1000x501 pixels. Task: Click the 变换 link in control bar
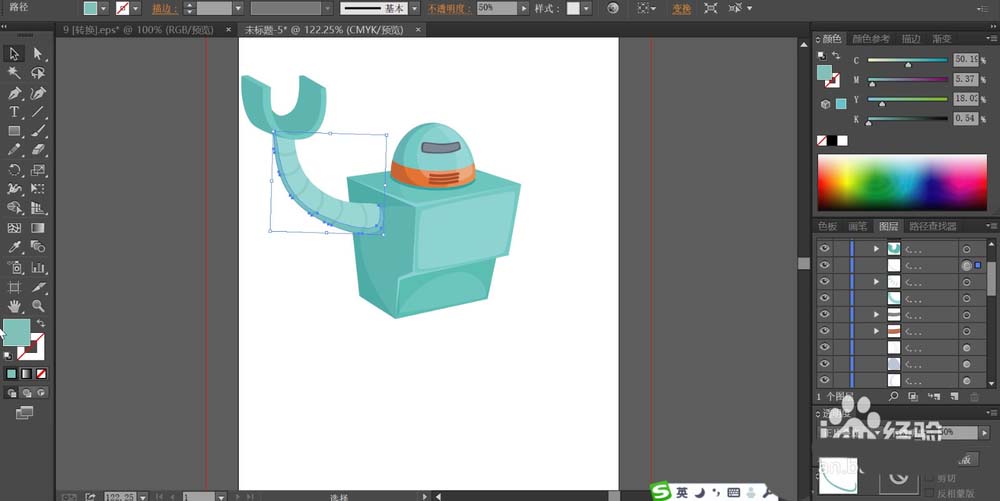point(680,8)
